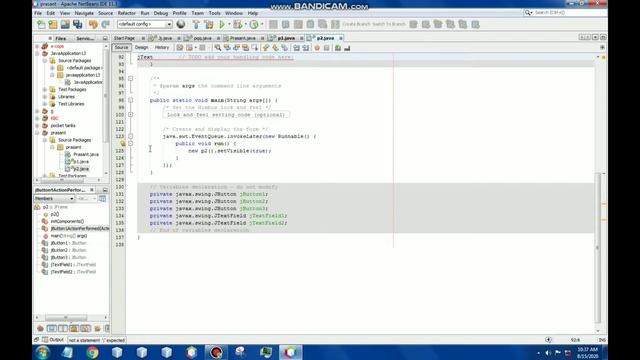Click the Debug Project toolbar icon
The image size is (640, 360).
coord(238,24)
